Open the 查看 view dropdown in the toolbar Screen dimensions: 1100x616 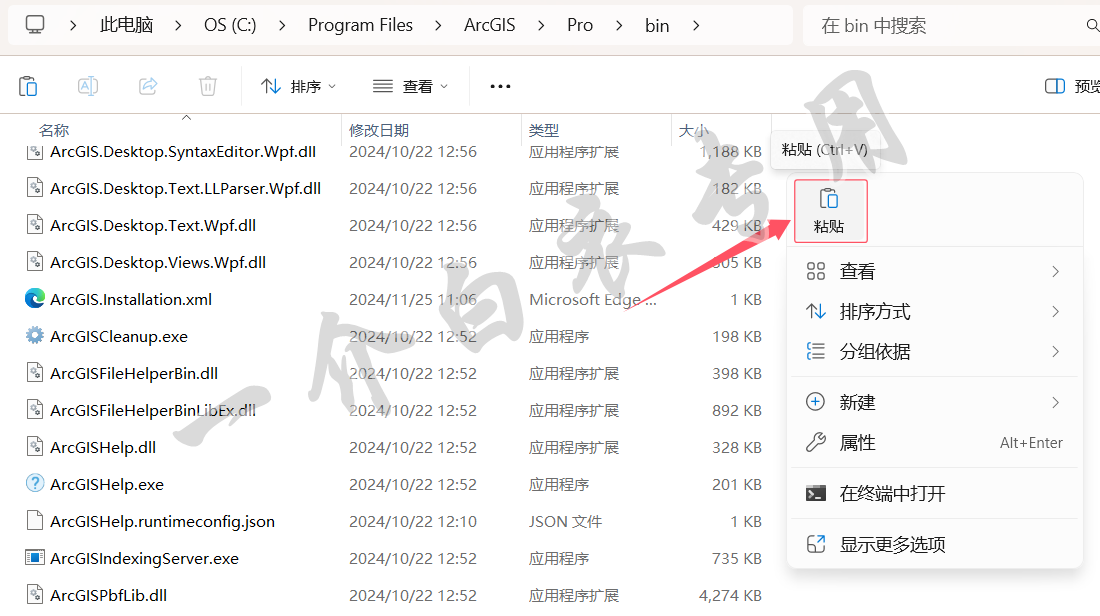pyautogui.click(x=410, y=86)
